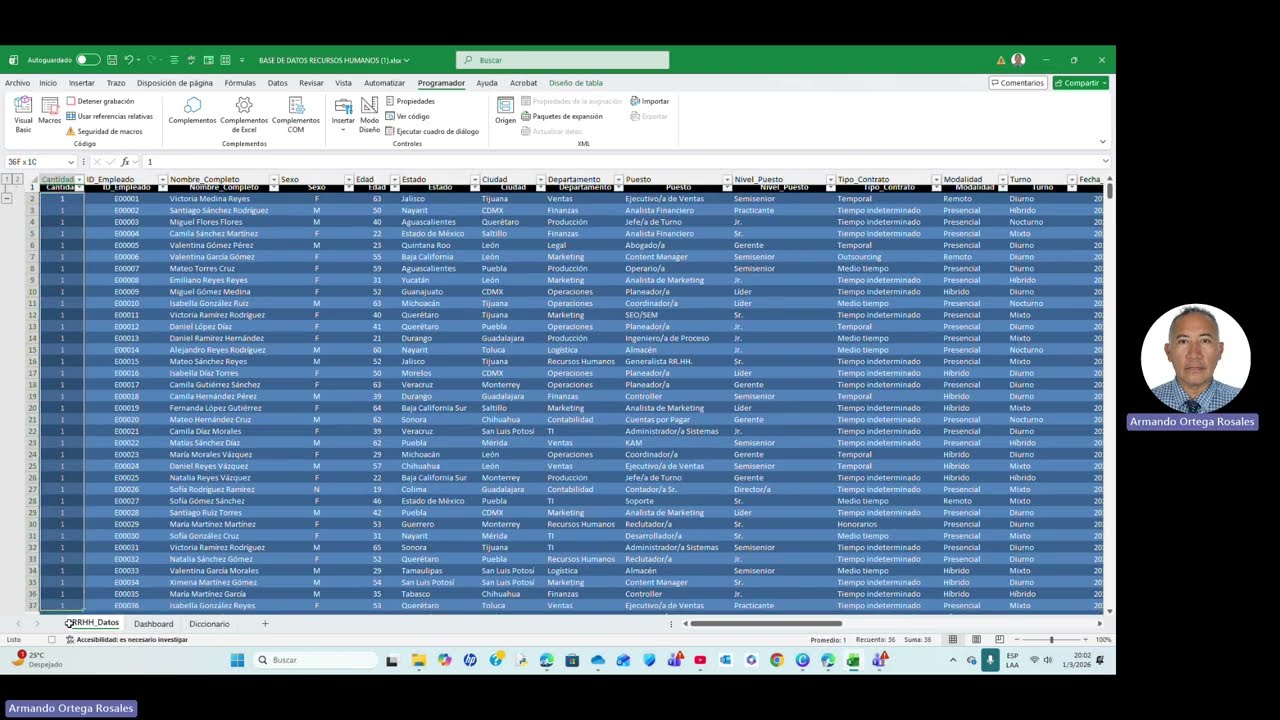This screenshot has width=1280, height=720.
Task: Collapse the outline group with the minus button
Action: tap(7, 199)
